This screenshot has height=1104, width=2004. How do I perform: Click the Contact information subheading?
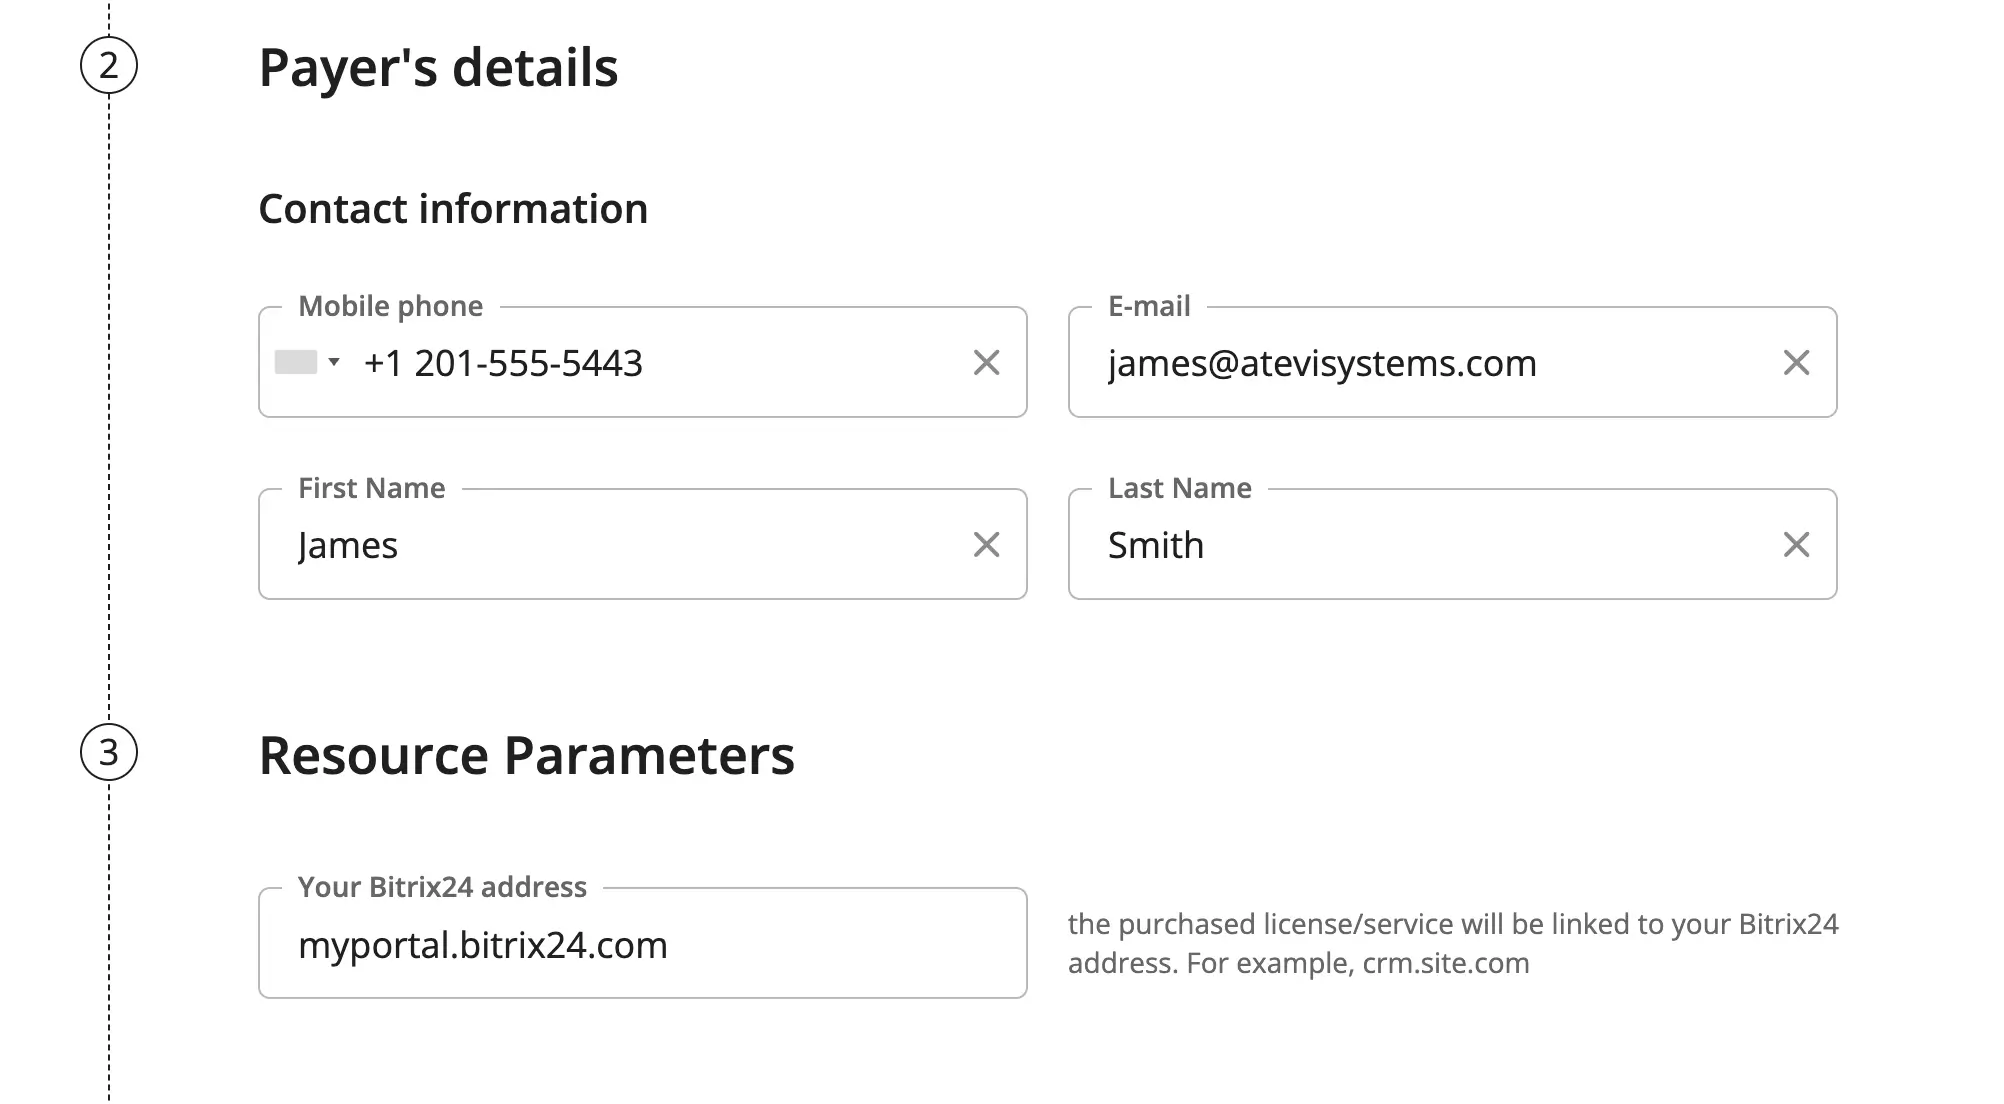(453, 209)
